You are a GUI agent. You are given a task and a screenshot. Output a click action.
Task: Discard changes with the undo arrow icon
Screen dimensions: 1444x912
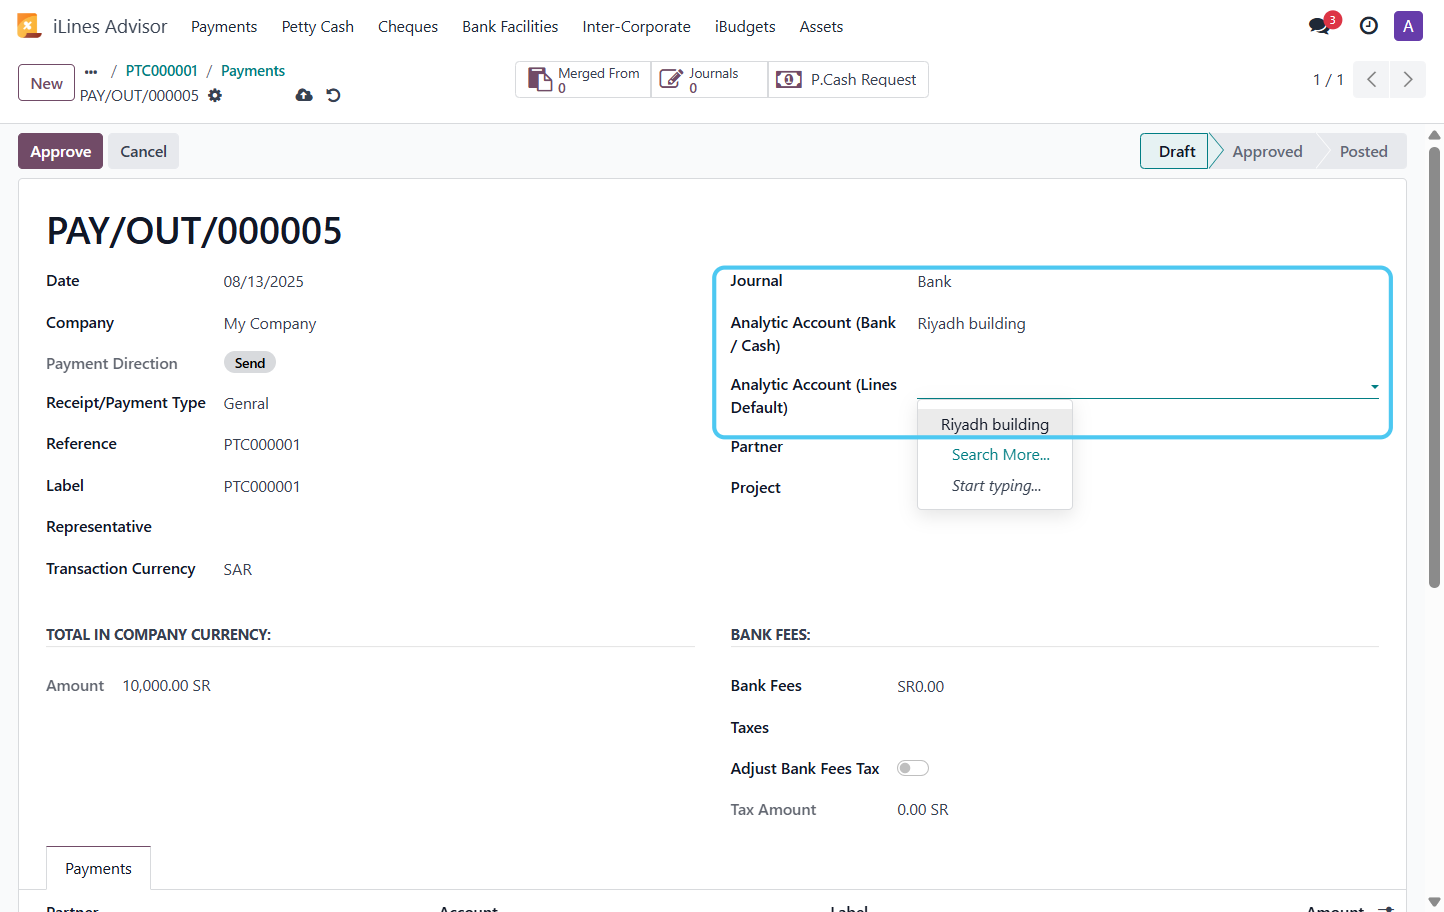(x=334, y=95)
